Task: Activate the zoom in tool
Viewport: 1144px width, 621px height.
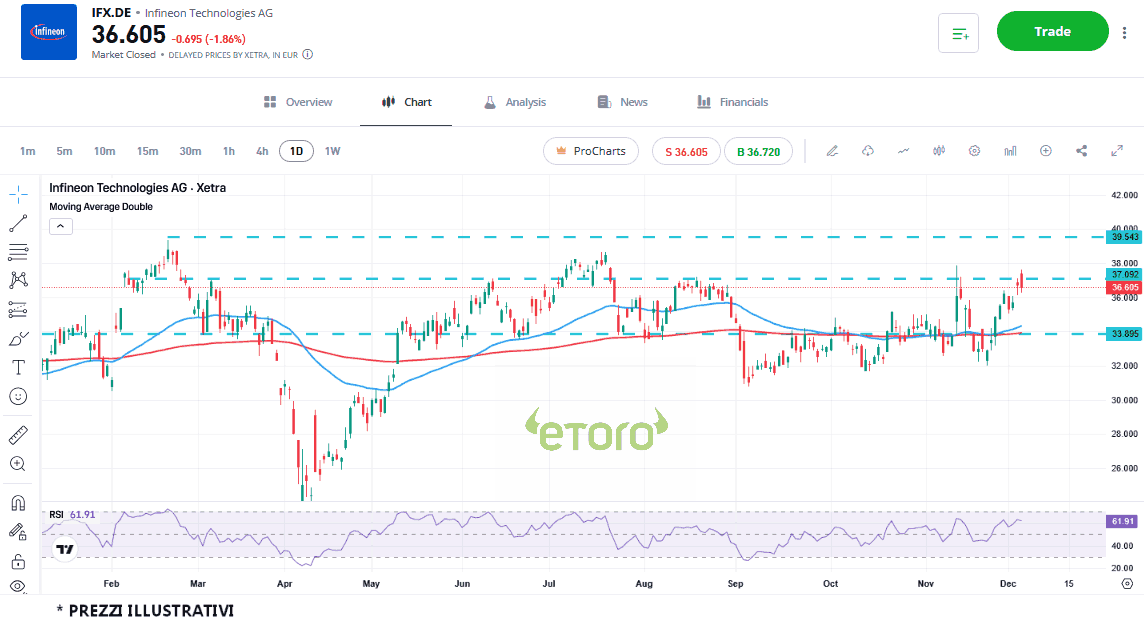Action: (x=18, y=464)
